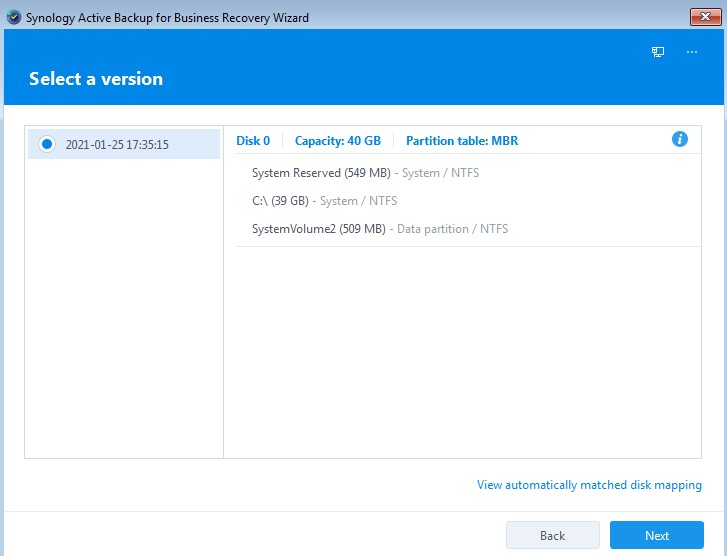The image size is (727, 556).
Task: Click the Back button
Action: [x=553, y=535]
